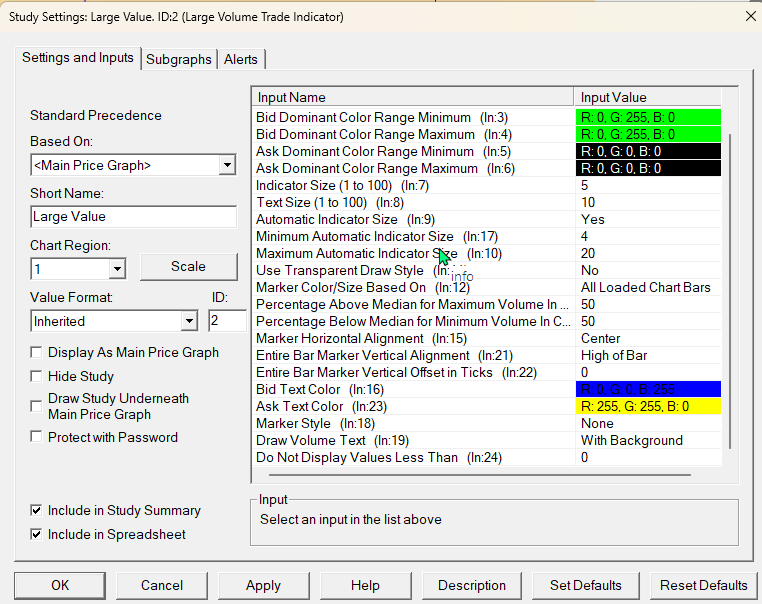Click the inputs list horizontal scrollbar

(x=479, y=475)
